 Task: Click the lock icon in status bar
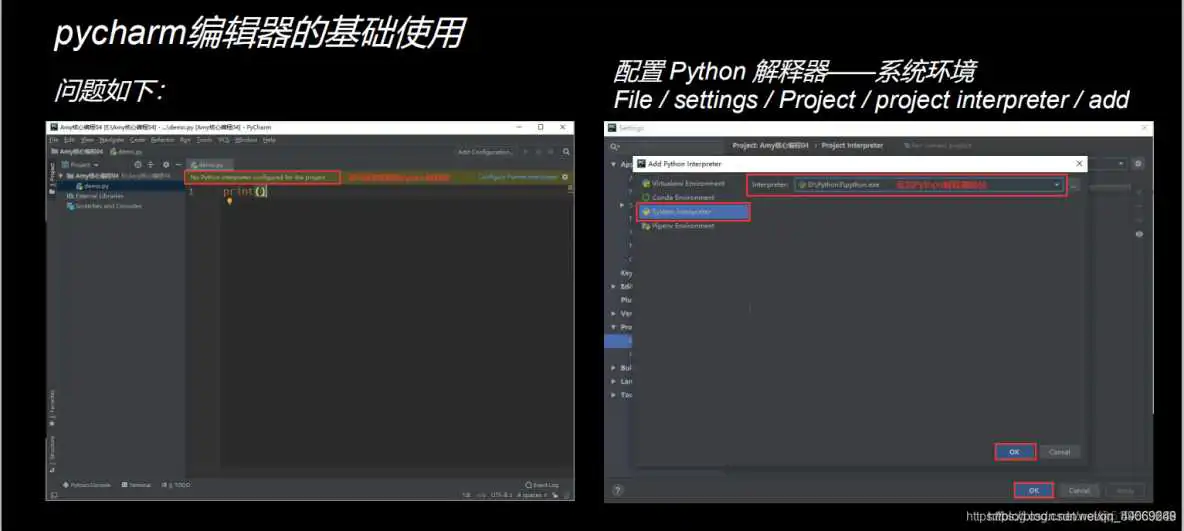pos(555,495)
